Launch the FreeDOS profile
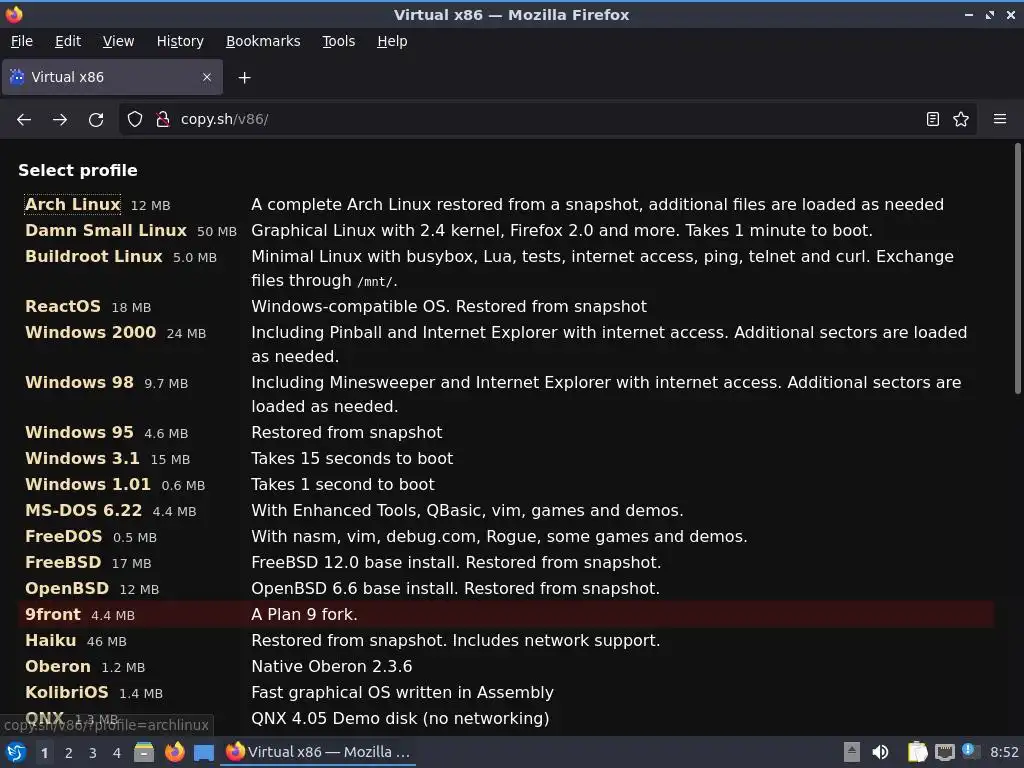 63,537
